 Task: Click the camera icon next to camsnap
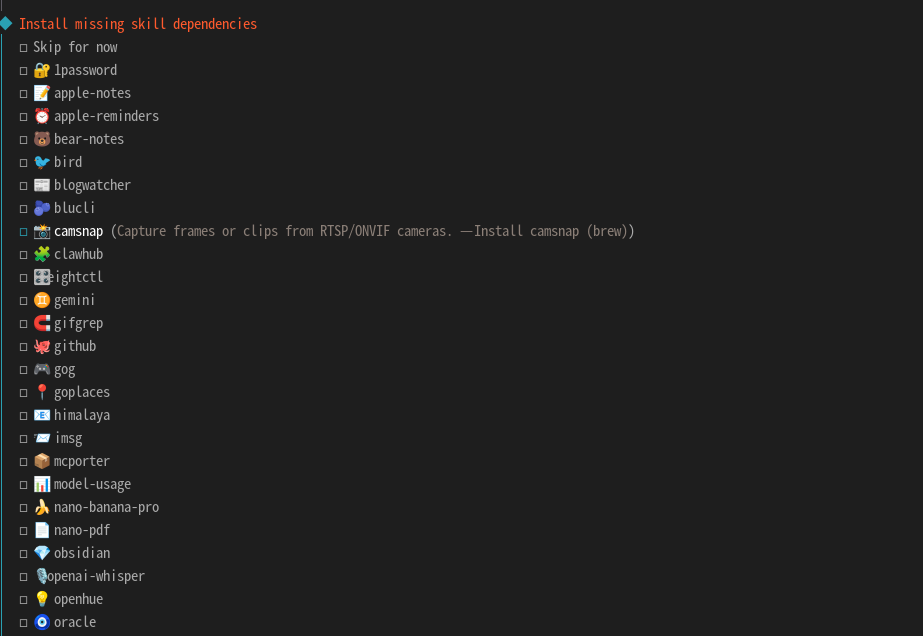[41, 231]
